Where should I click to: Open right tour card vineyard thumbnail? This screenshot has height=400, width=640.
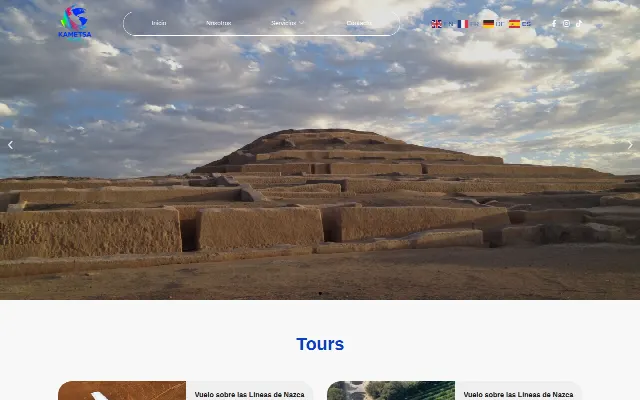tap(391, 391)
